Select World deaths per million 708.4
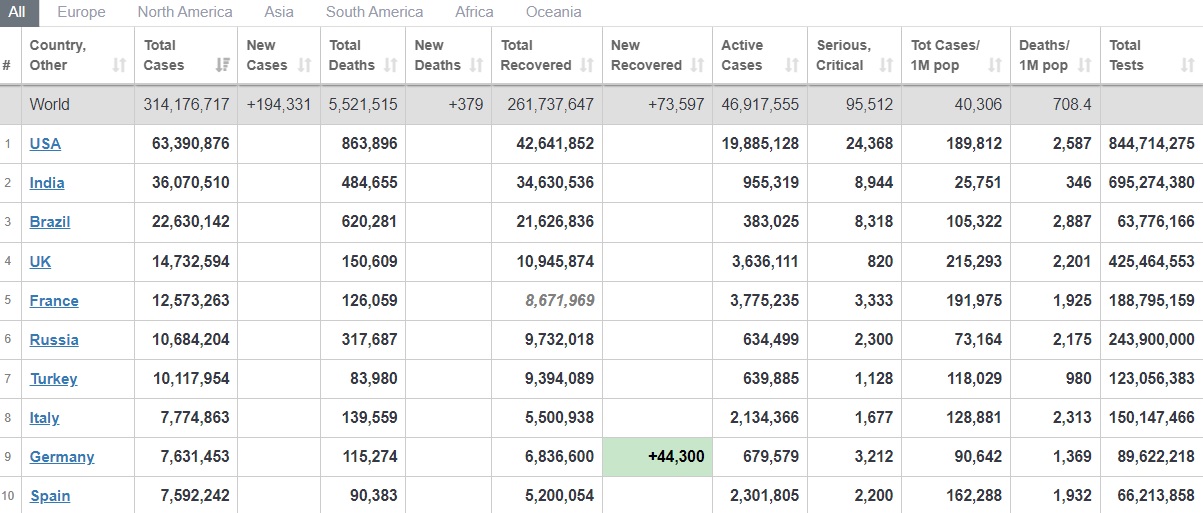Screen dimensions: 1203x513 tap(1072, 104)
